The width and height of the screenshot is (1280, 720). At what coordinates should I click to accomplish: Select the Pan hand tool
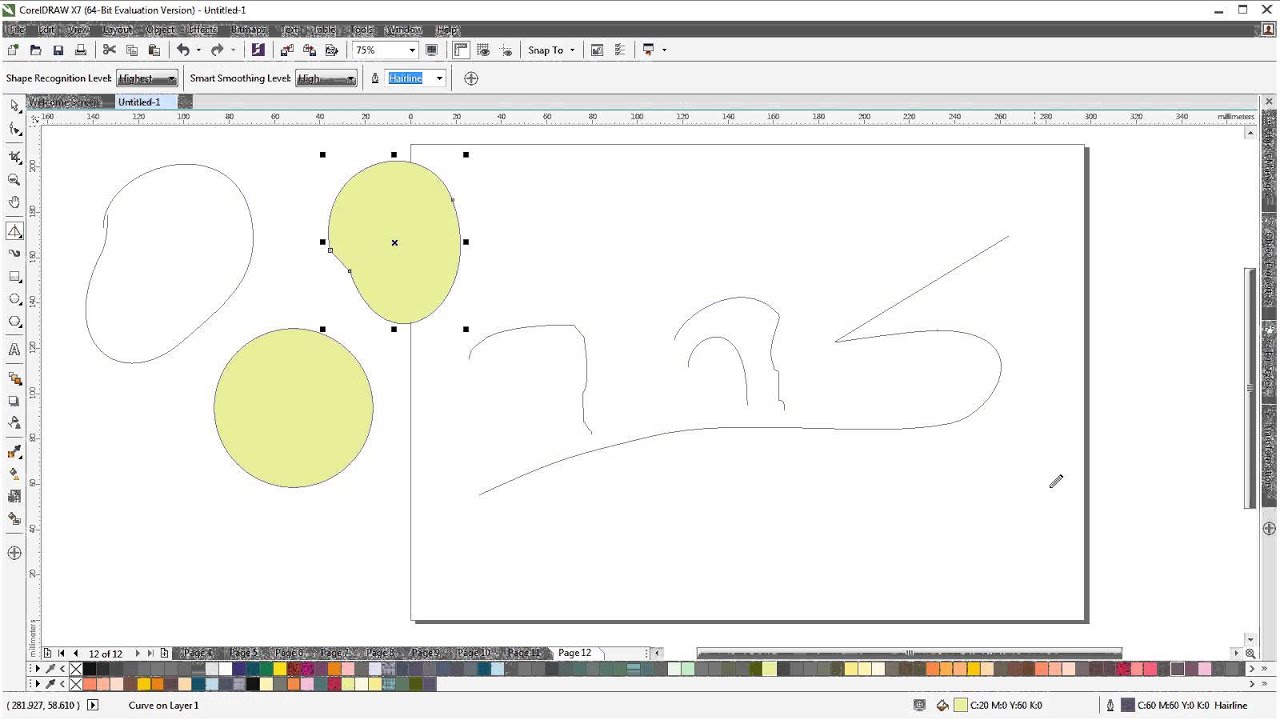pos(14,203)
